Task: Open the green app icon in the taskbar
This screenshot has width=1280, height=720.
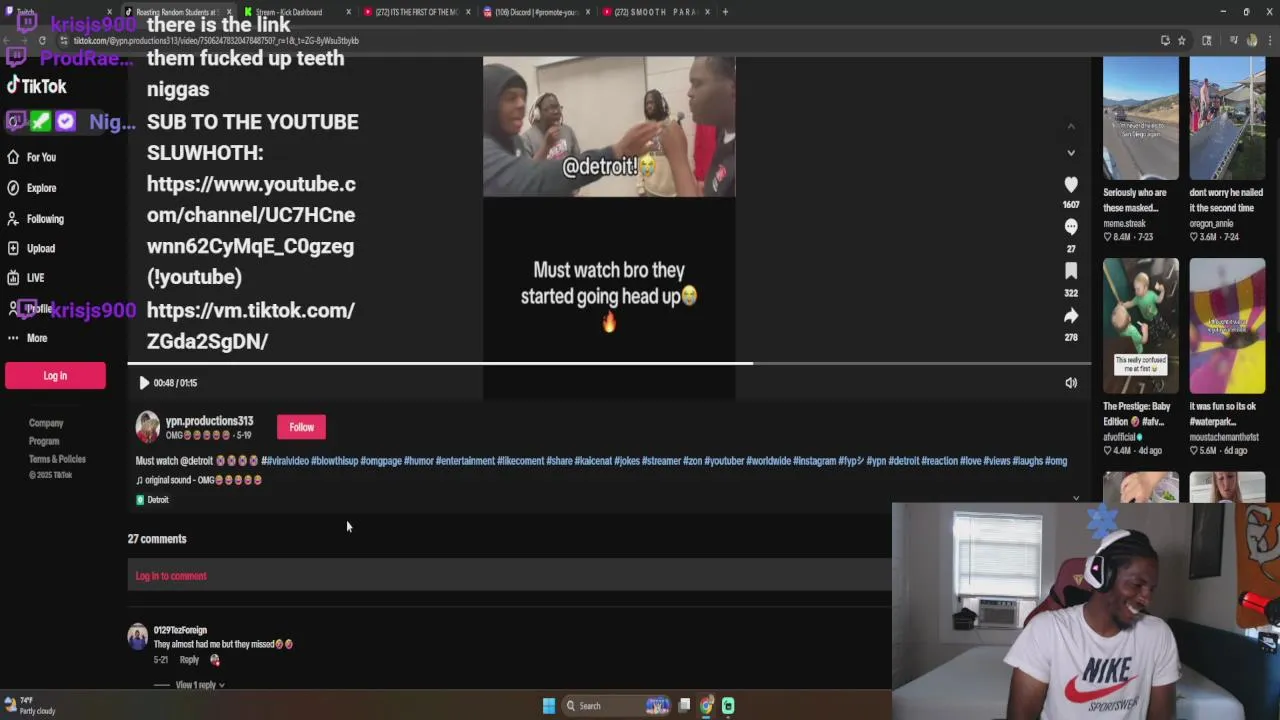Action: coord(729,706)
